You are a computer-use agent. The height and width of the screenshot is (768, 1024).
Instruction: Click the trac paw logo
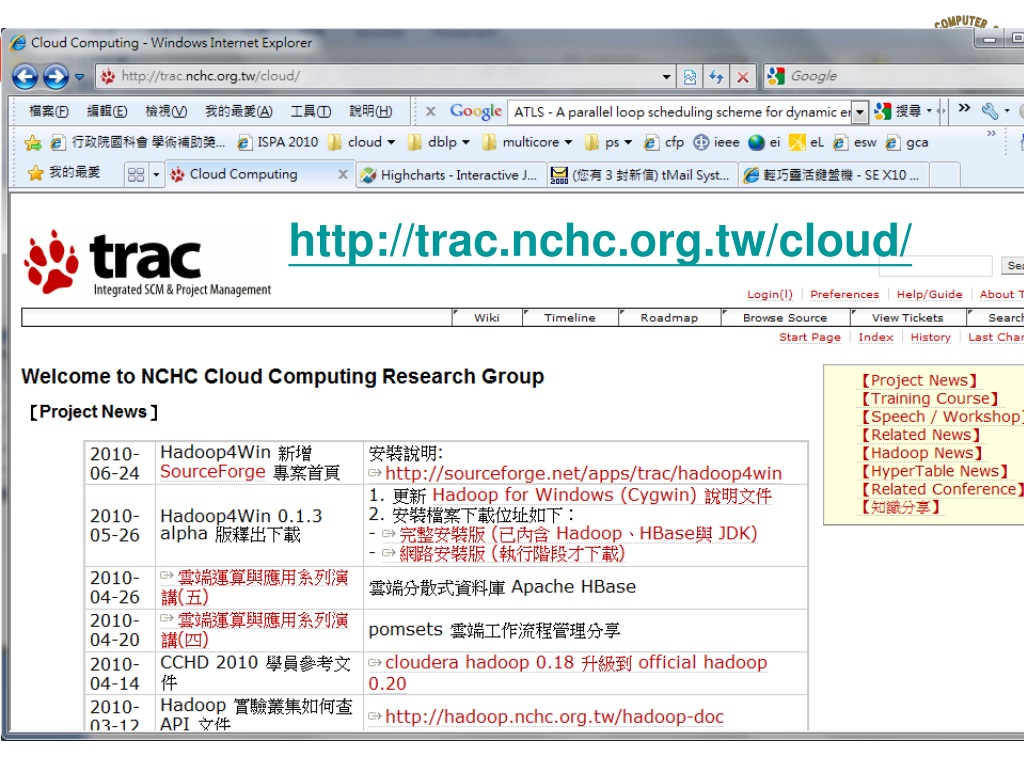pyautogui.click(x=147, y=262)
